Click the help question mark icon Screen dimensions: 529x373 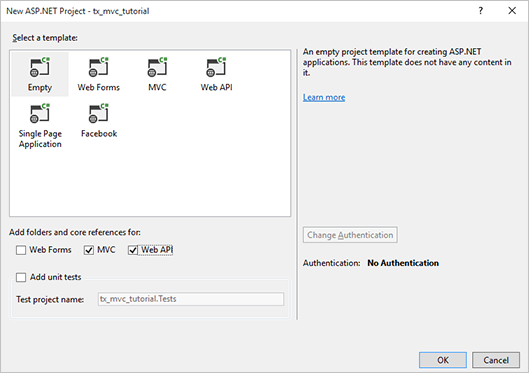pyautogui.click(x=481, y=11)
